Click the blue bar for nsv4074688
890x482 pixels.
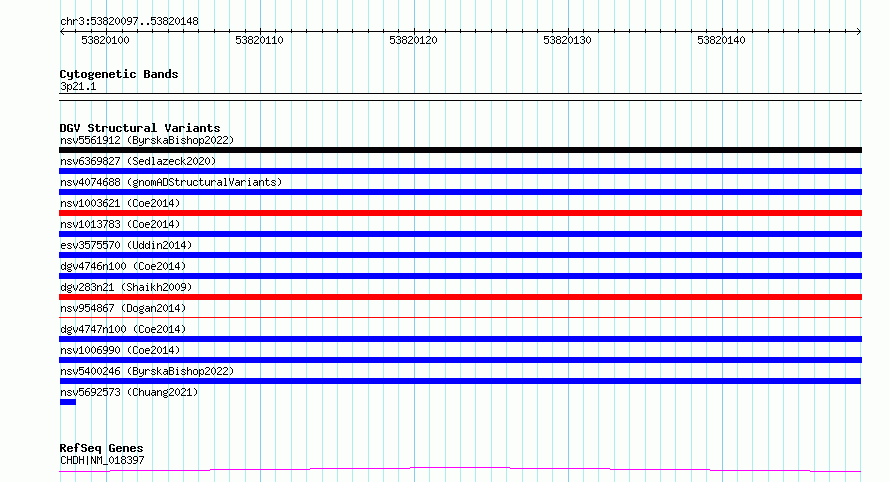coord(460,192)
